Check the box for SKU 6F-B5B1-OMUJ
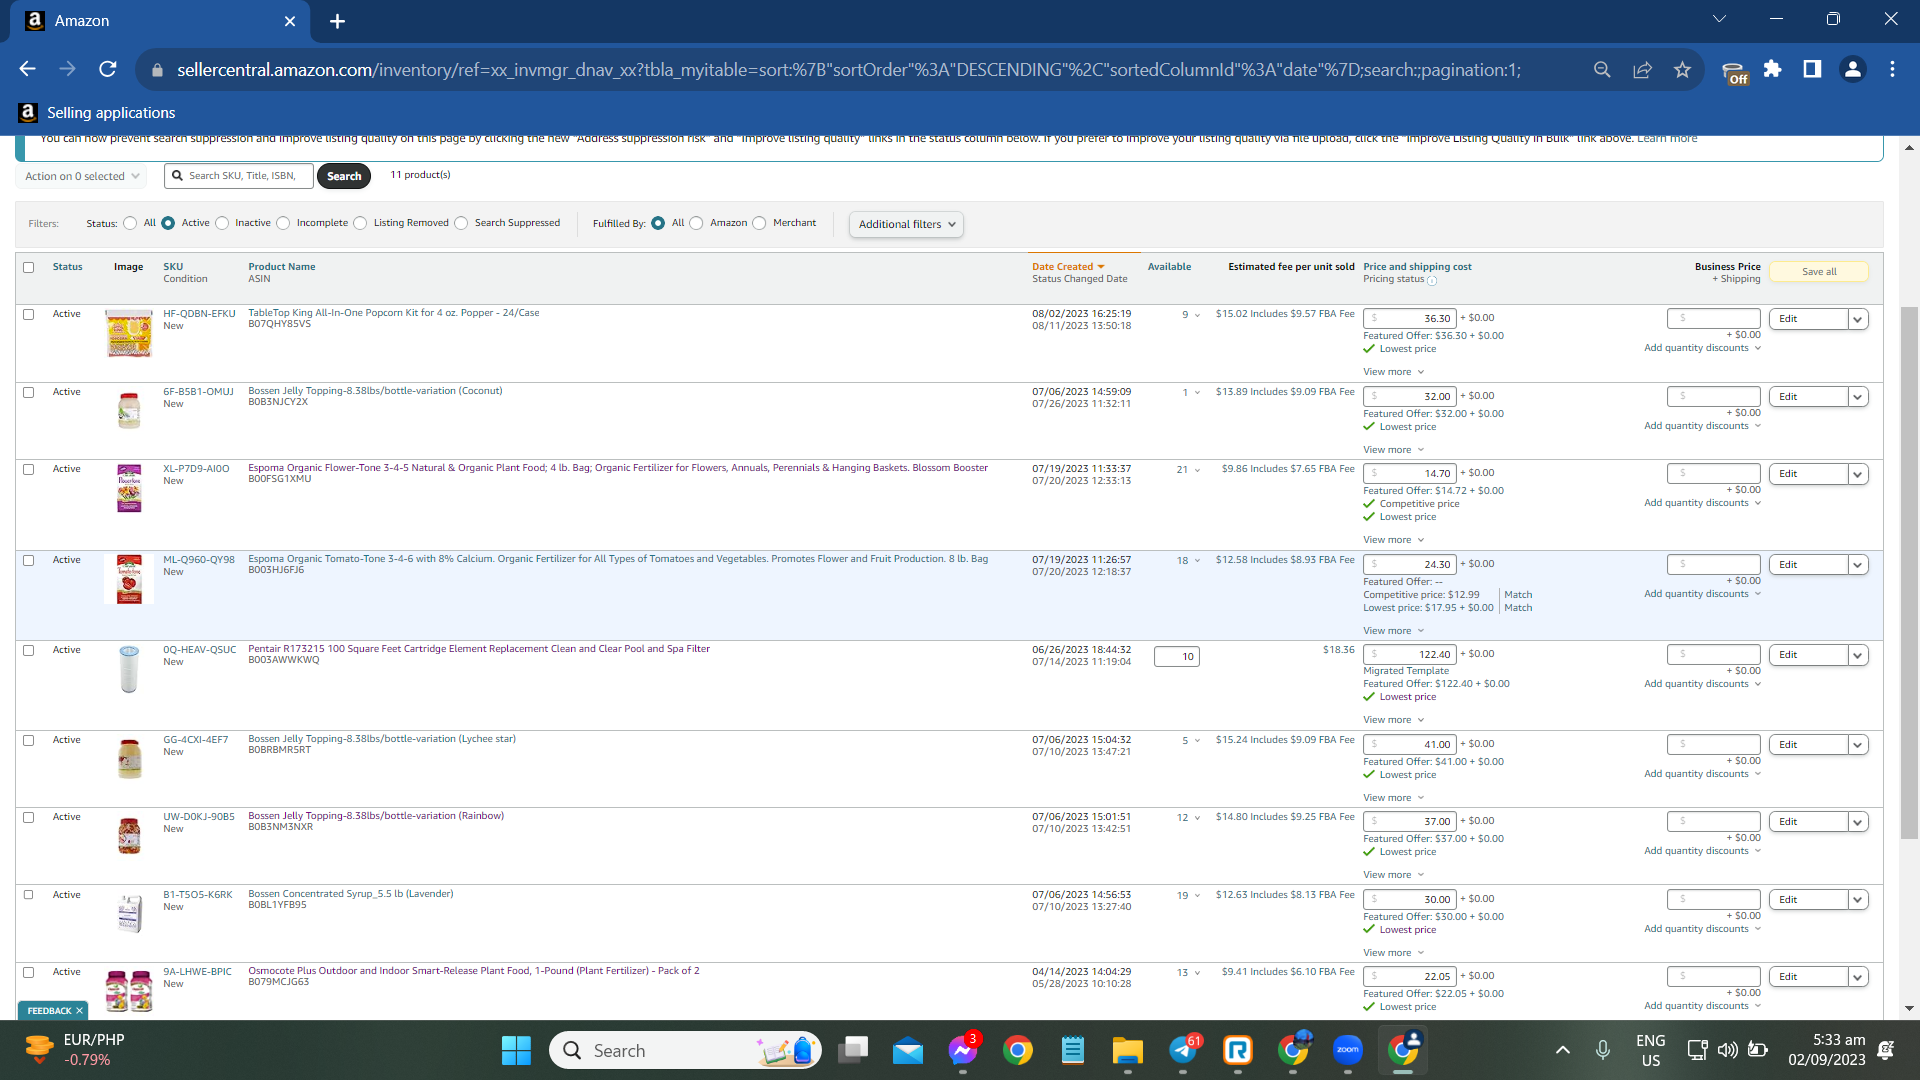 [29, 392]
